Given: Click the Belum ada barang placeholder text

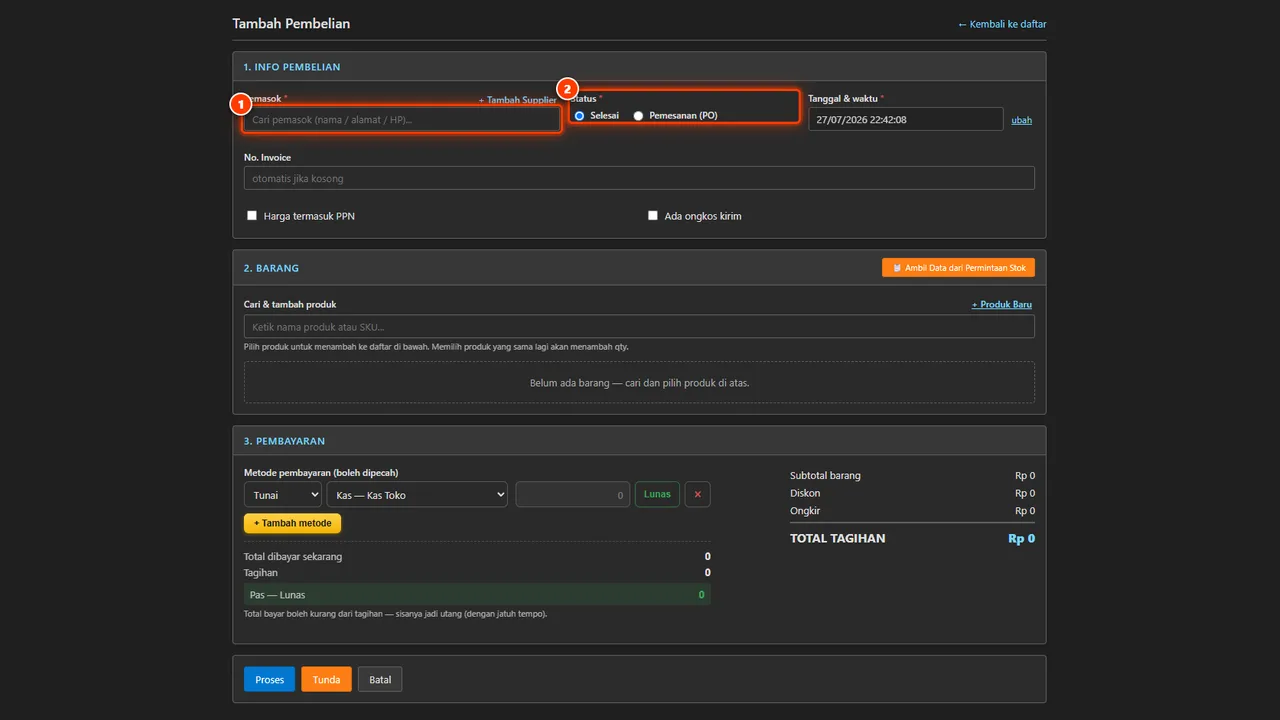Looking at the screenshot, I should pyautogui.click(x=639, y=383).
